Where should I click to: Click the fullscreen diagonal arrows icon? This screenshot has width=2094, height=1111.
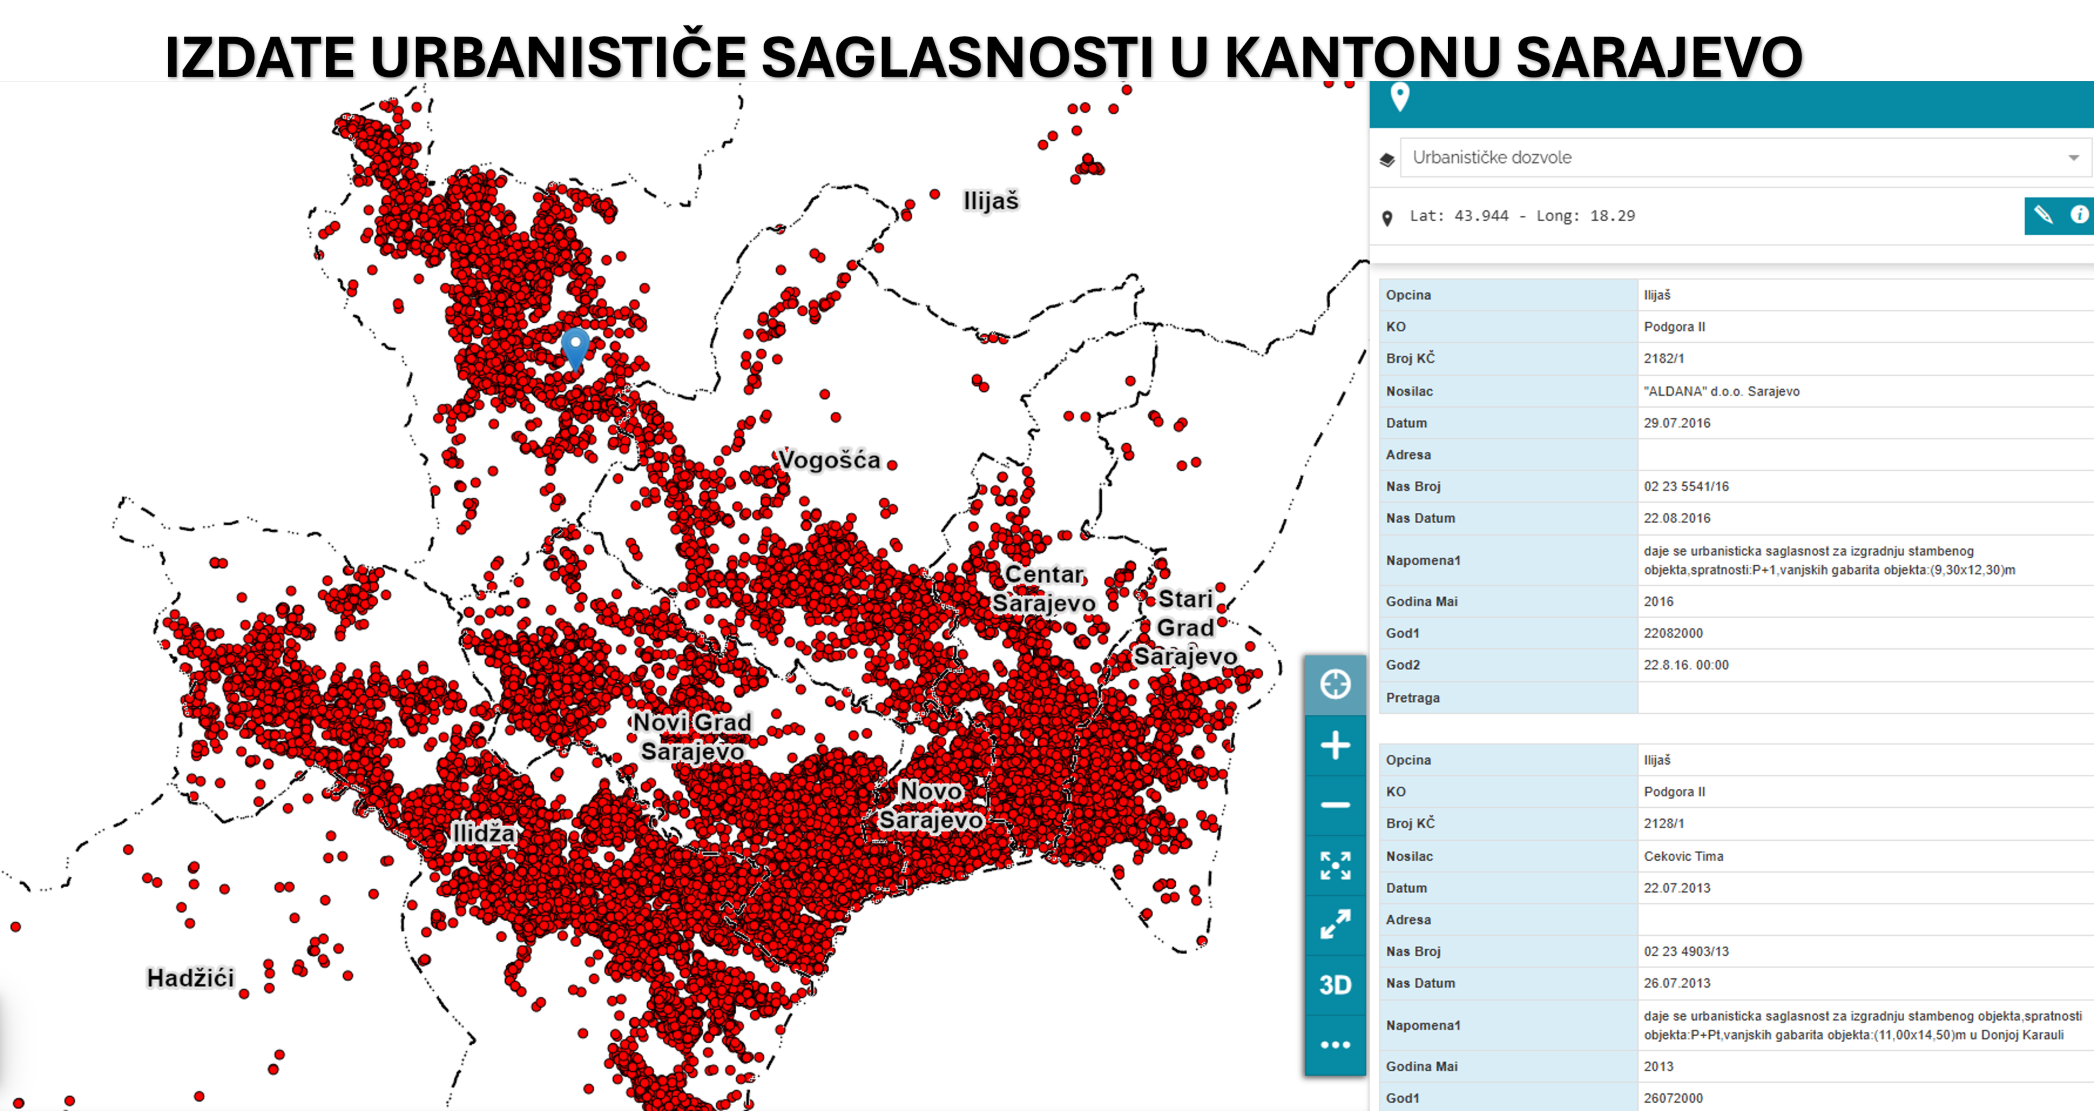tap(1335, 925)
